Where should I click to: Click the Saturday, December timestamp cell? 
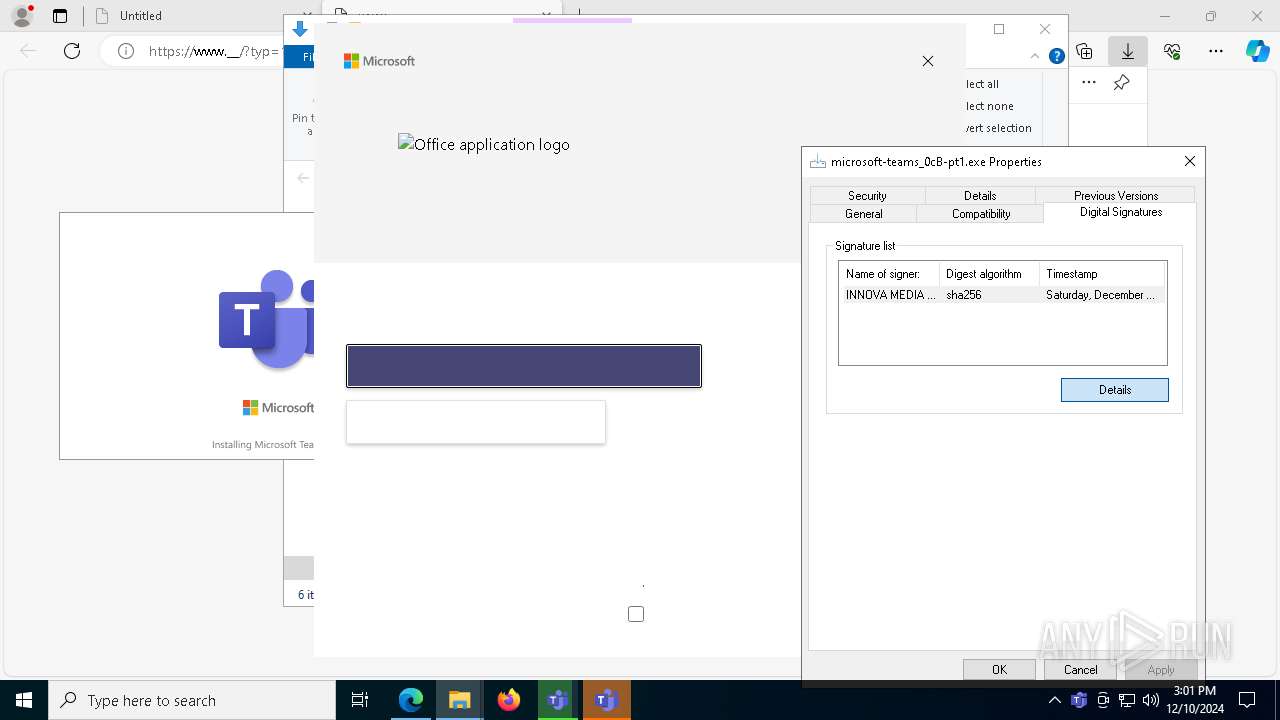pos(1101,295)
